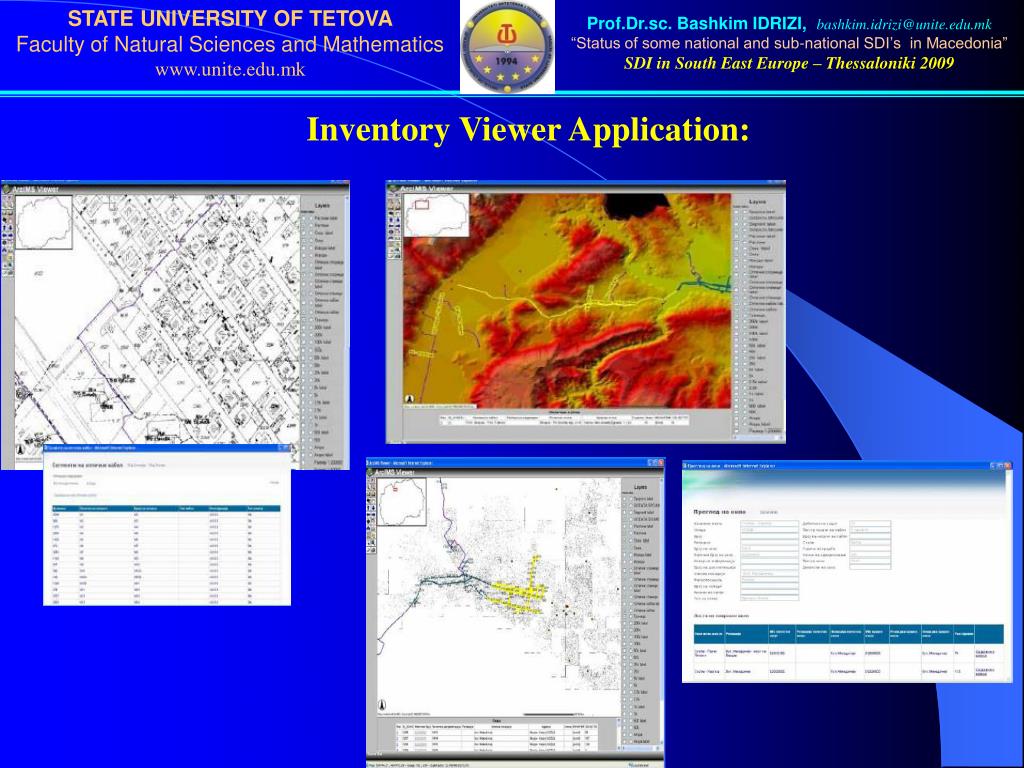Click the Layers heading in bottom-center viewer
Viewport: 1024px width, 768px height.
point(640,487)
